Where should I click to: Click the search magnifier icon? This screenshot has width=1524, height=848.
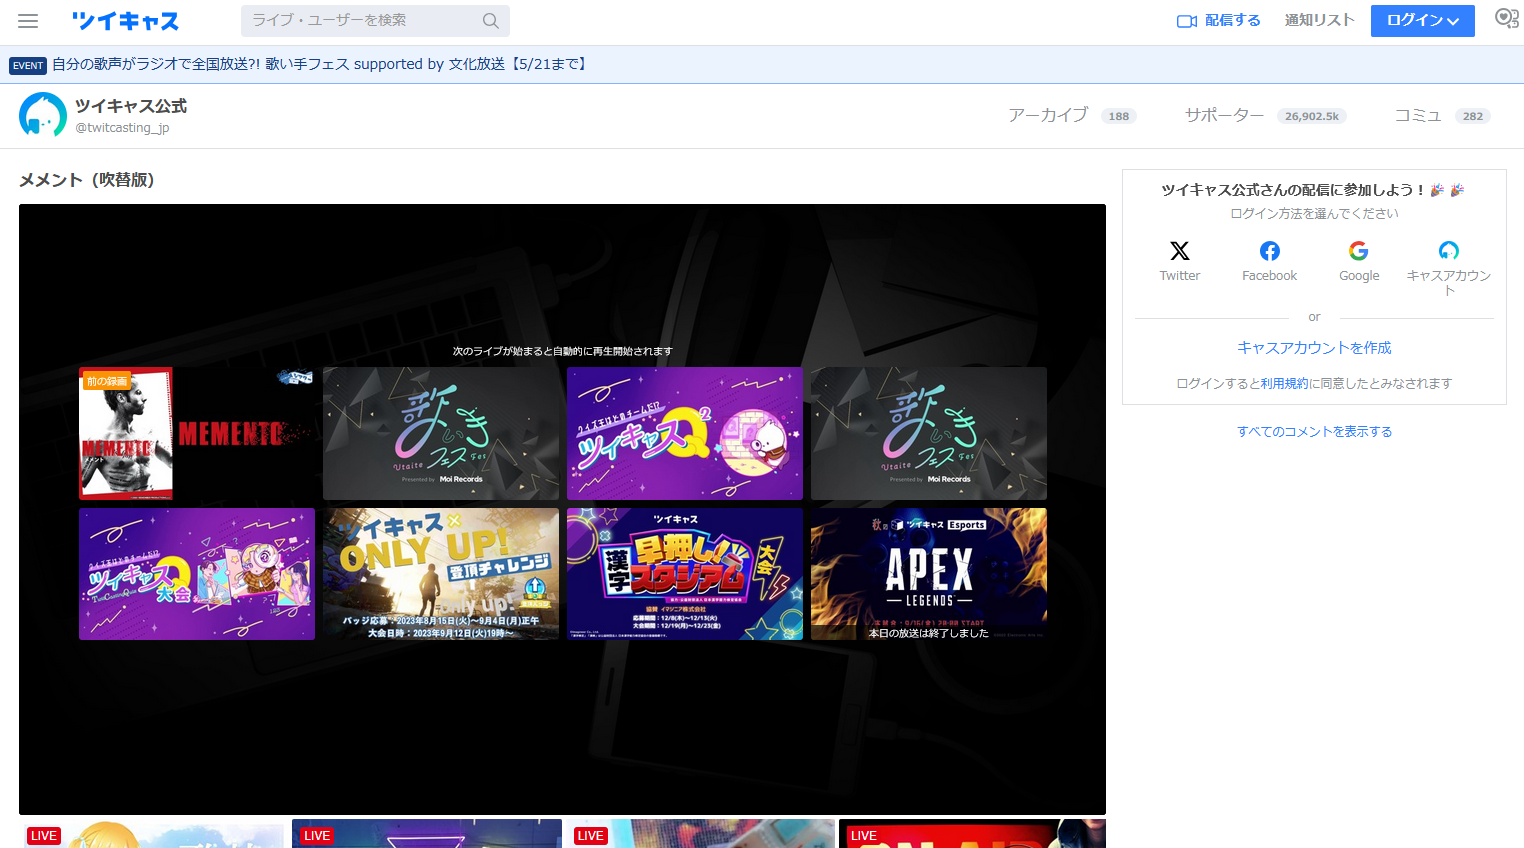[490, 20]
